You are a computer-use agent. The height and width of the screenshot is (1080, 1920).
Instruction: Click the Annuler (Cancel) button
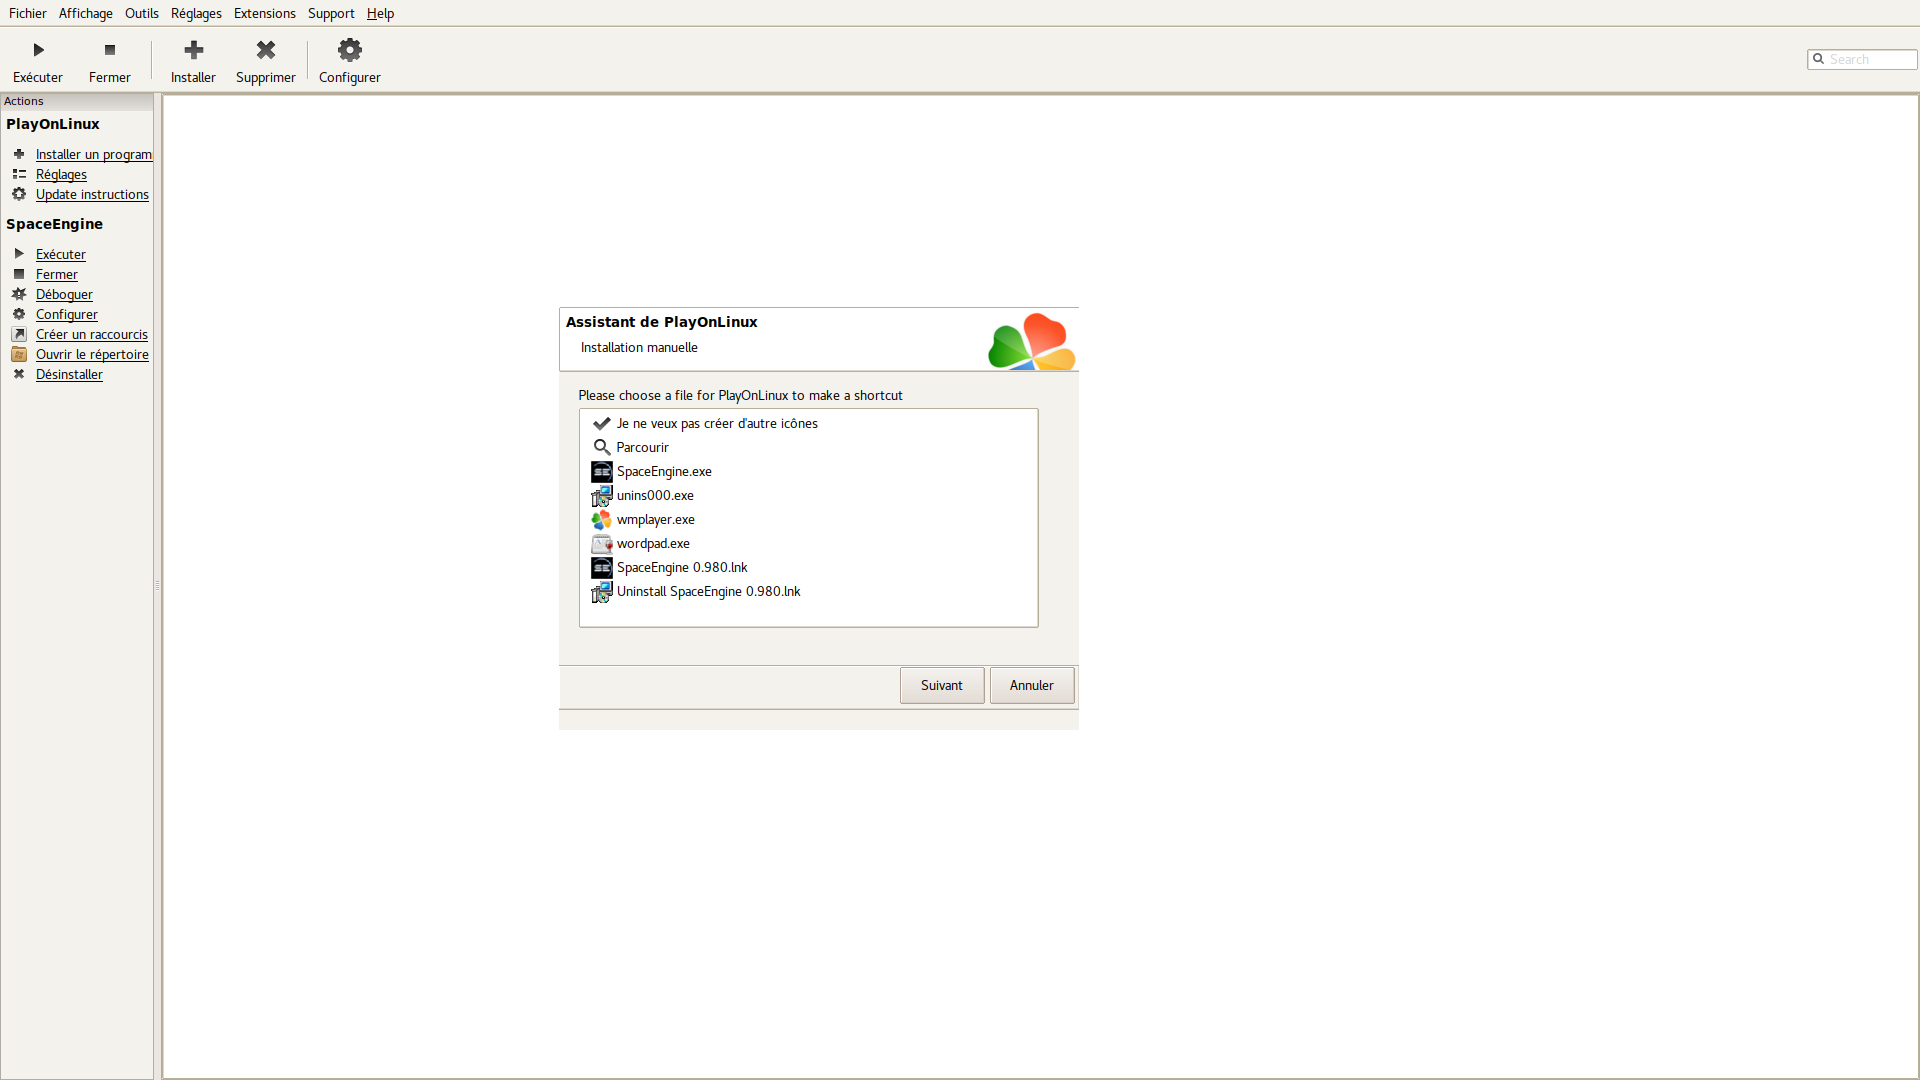tap(1031, 684)
